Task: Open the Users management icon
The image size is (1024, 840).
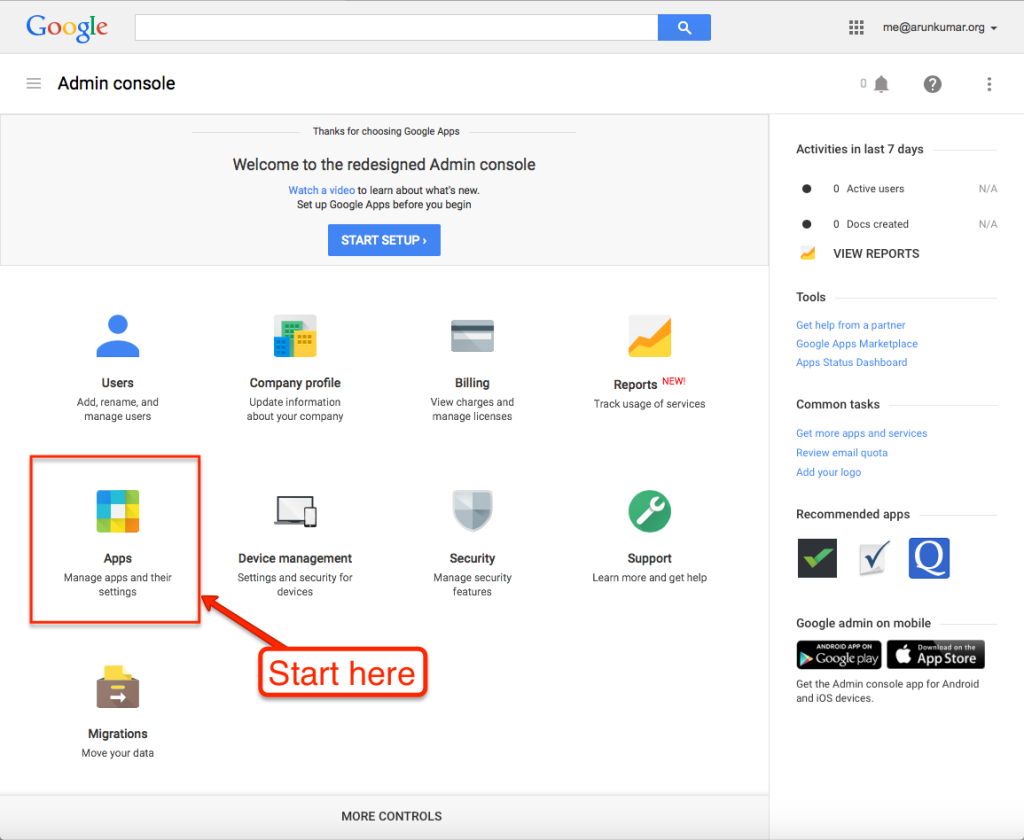Action: coord(118,336)
